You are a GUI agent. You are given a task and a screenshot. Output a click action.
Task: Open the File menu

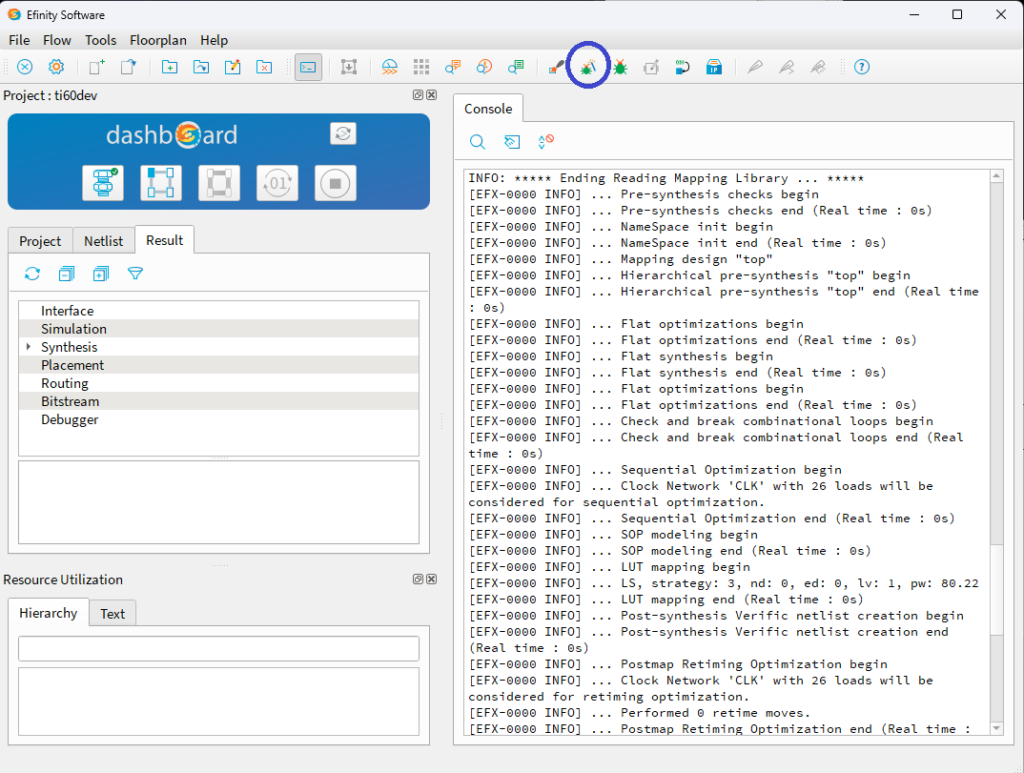pos(19,40)
